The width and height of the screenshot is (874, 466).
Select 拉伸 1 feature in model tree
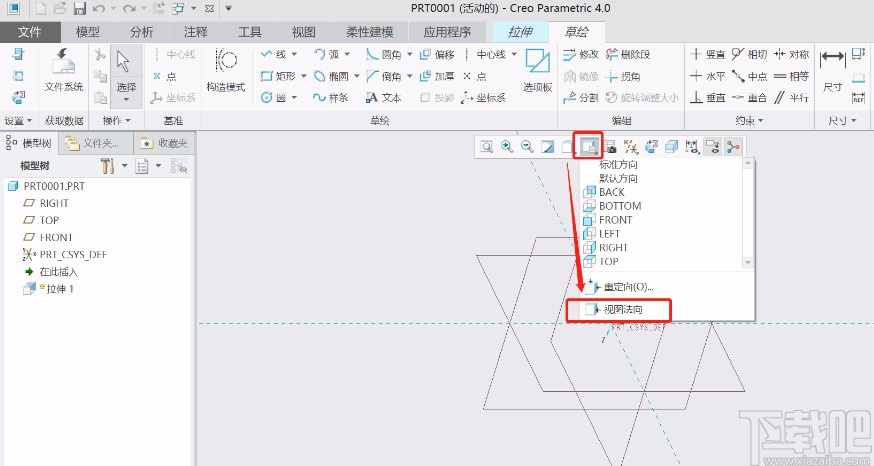48,289
